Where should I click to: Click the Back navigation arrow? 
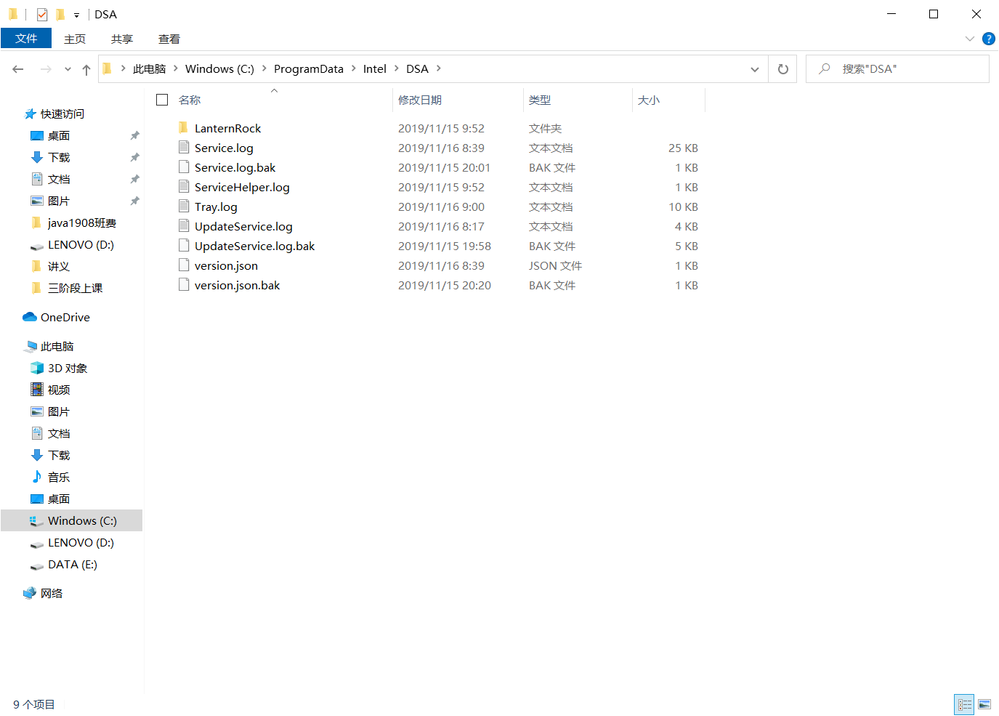(x=18, y=69)
